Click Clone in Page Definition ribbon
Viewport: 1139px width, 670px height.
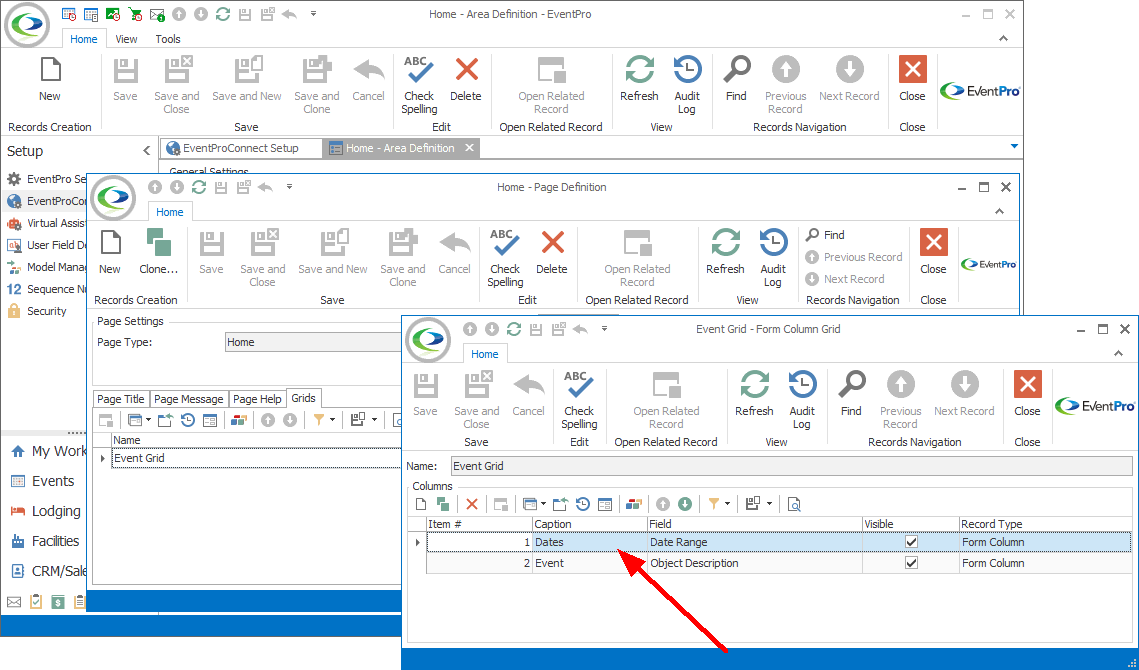[x=158, y=252]
